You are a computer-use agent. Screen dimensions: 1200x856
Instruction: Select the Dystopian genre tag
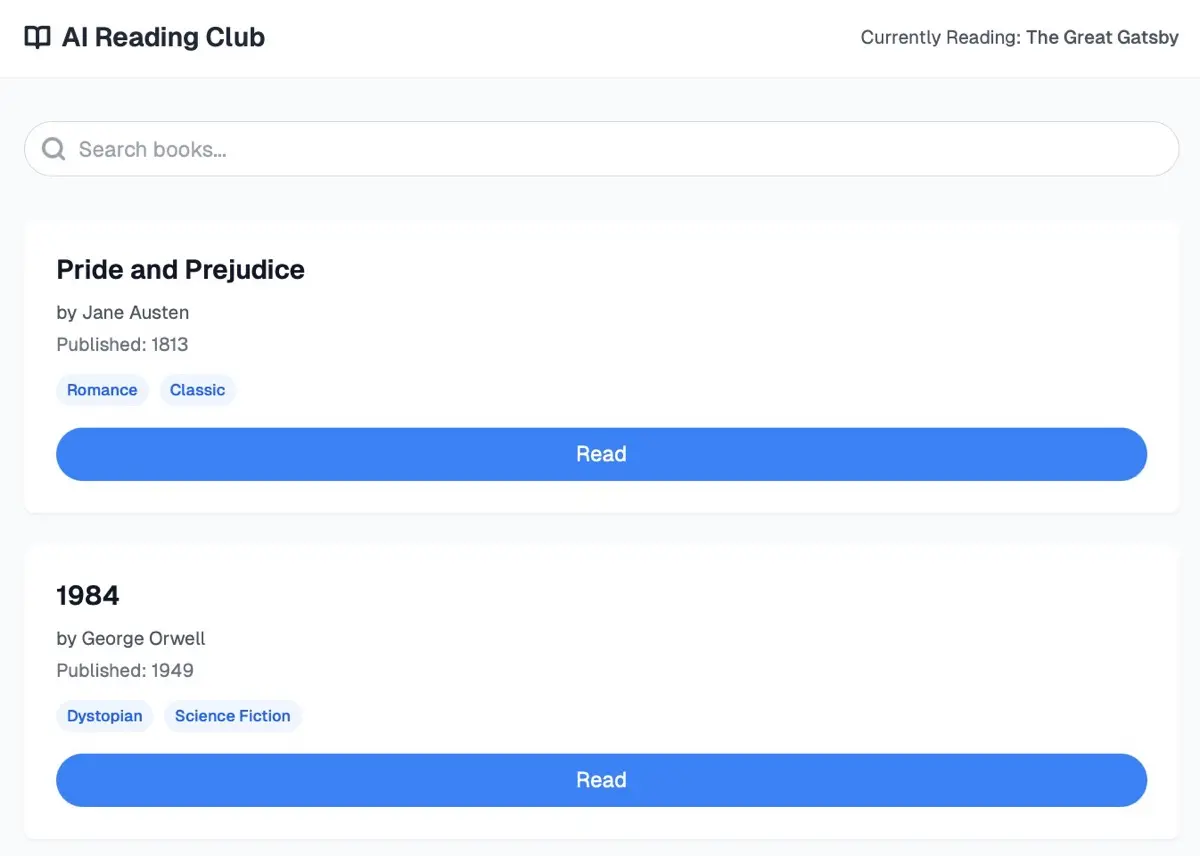104,716
